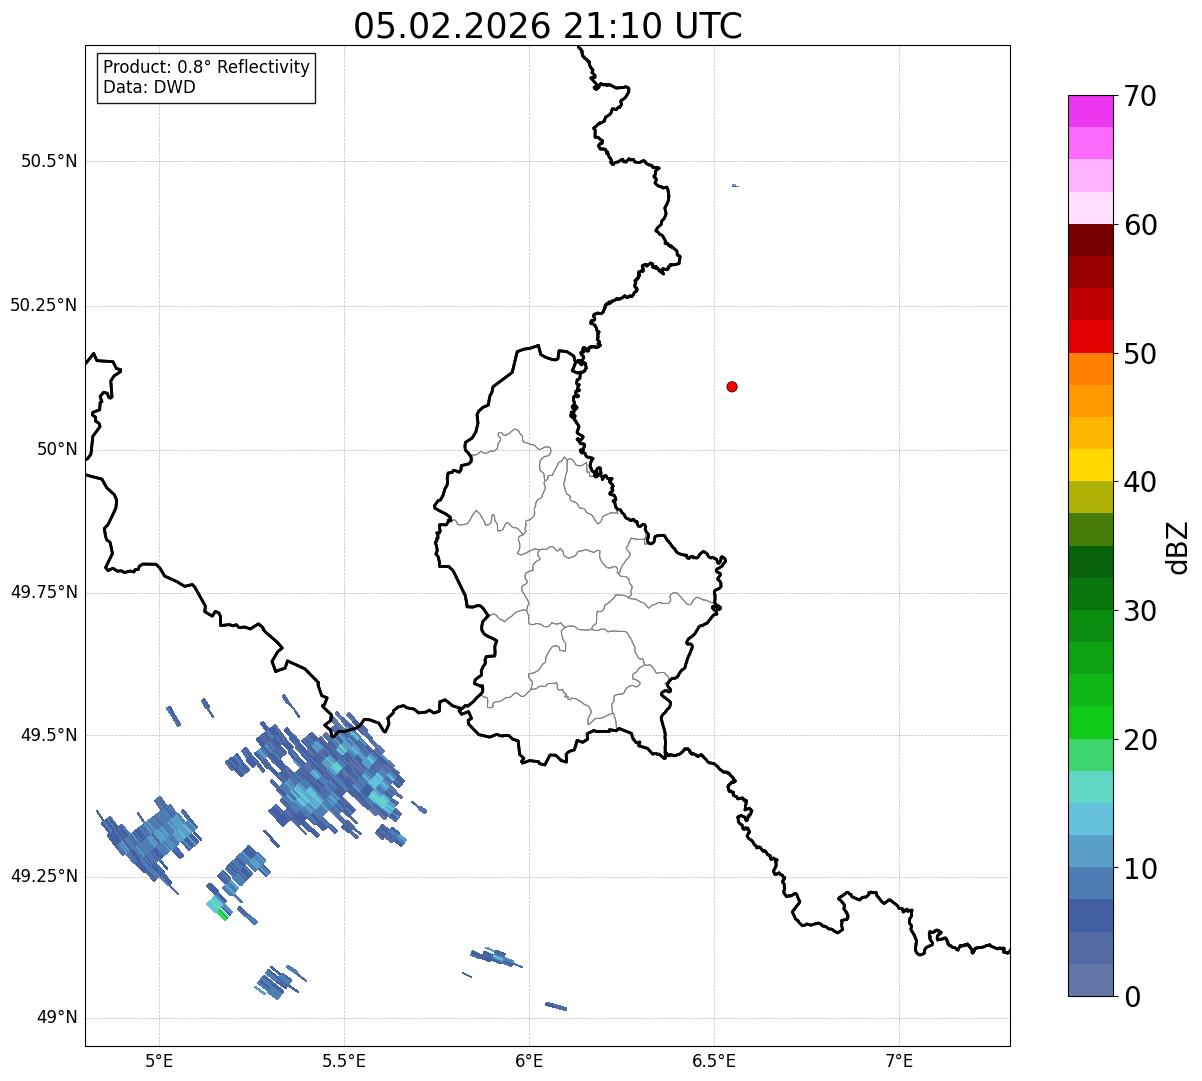Image resolution: width=1202 pixels, height=1081 pixels.
Task: Click the 5°E longitude label
Action: click(x=160, y=1060)
